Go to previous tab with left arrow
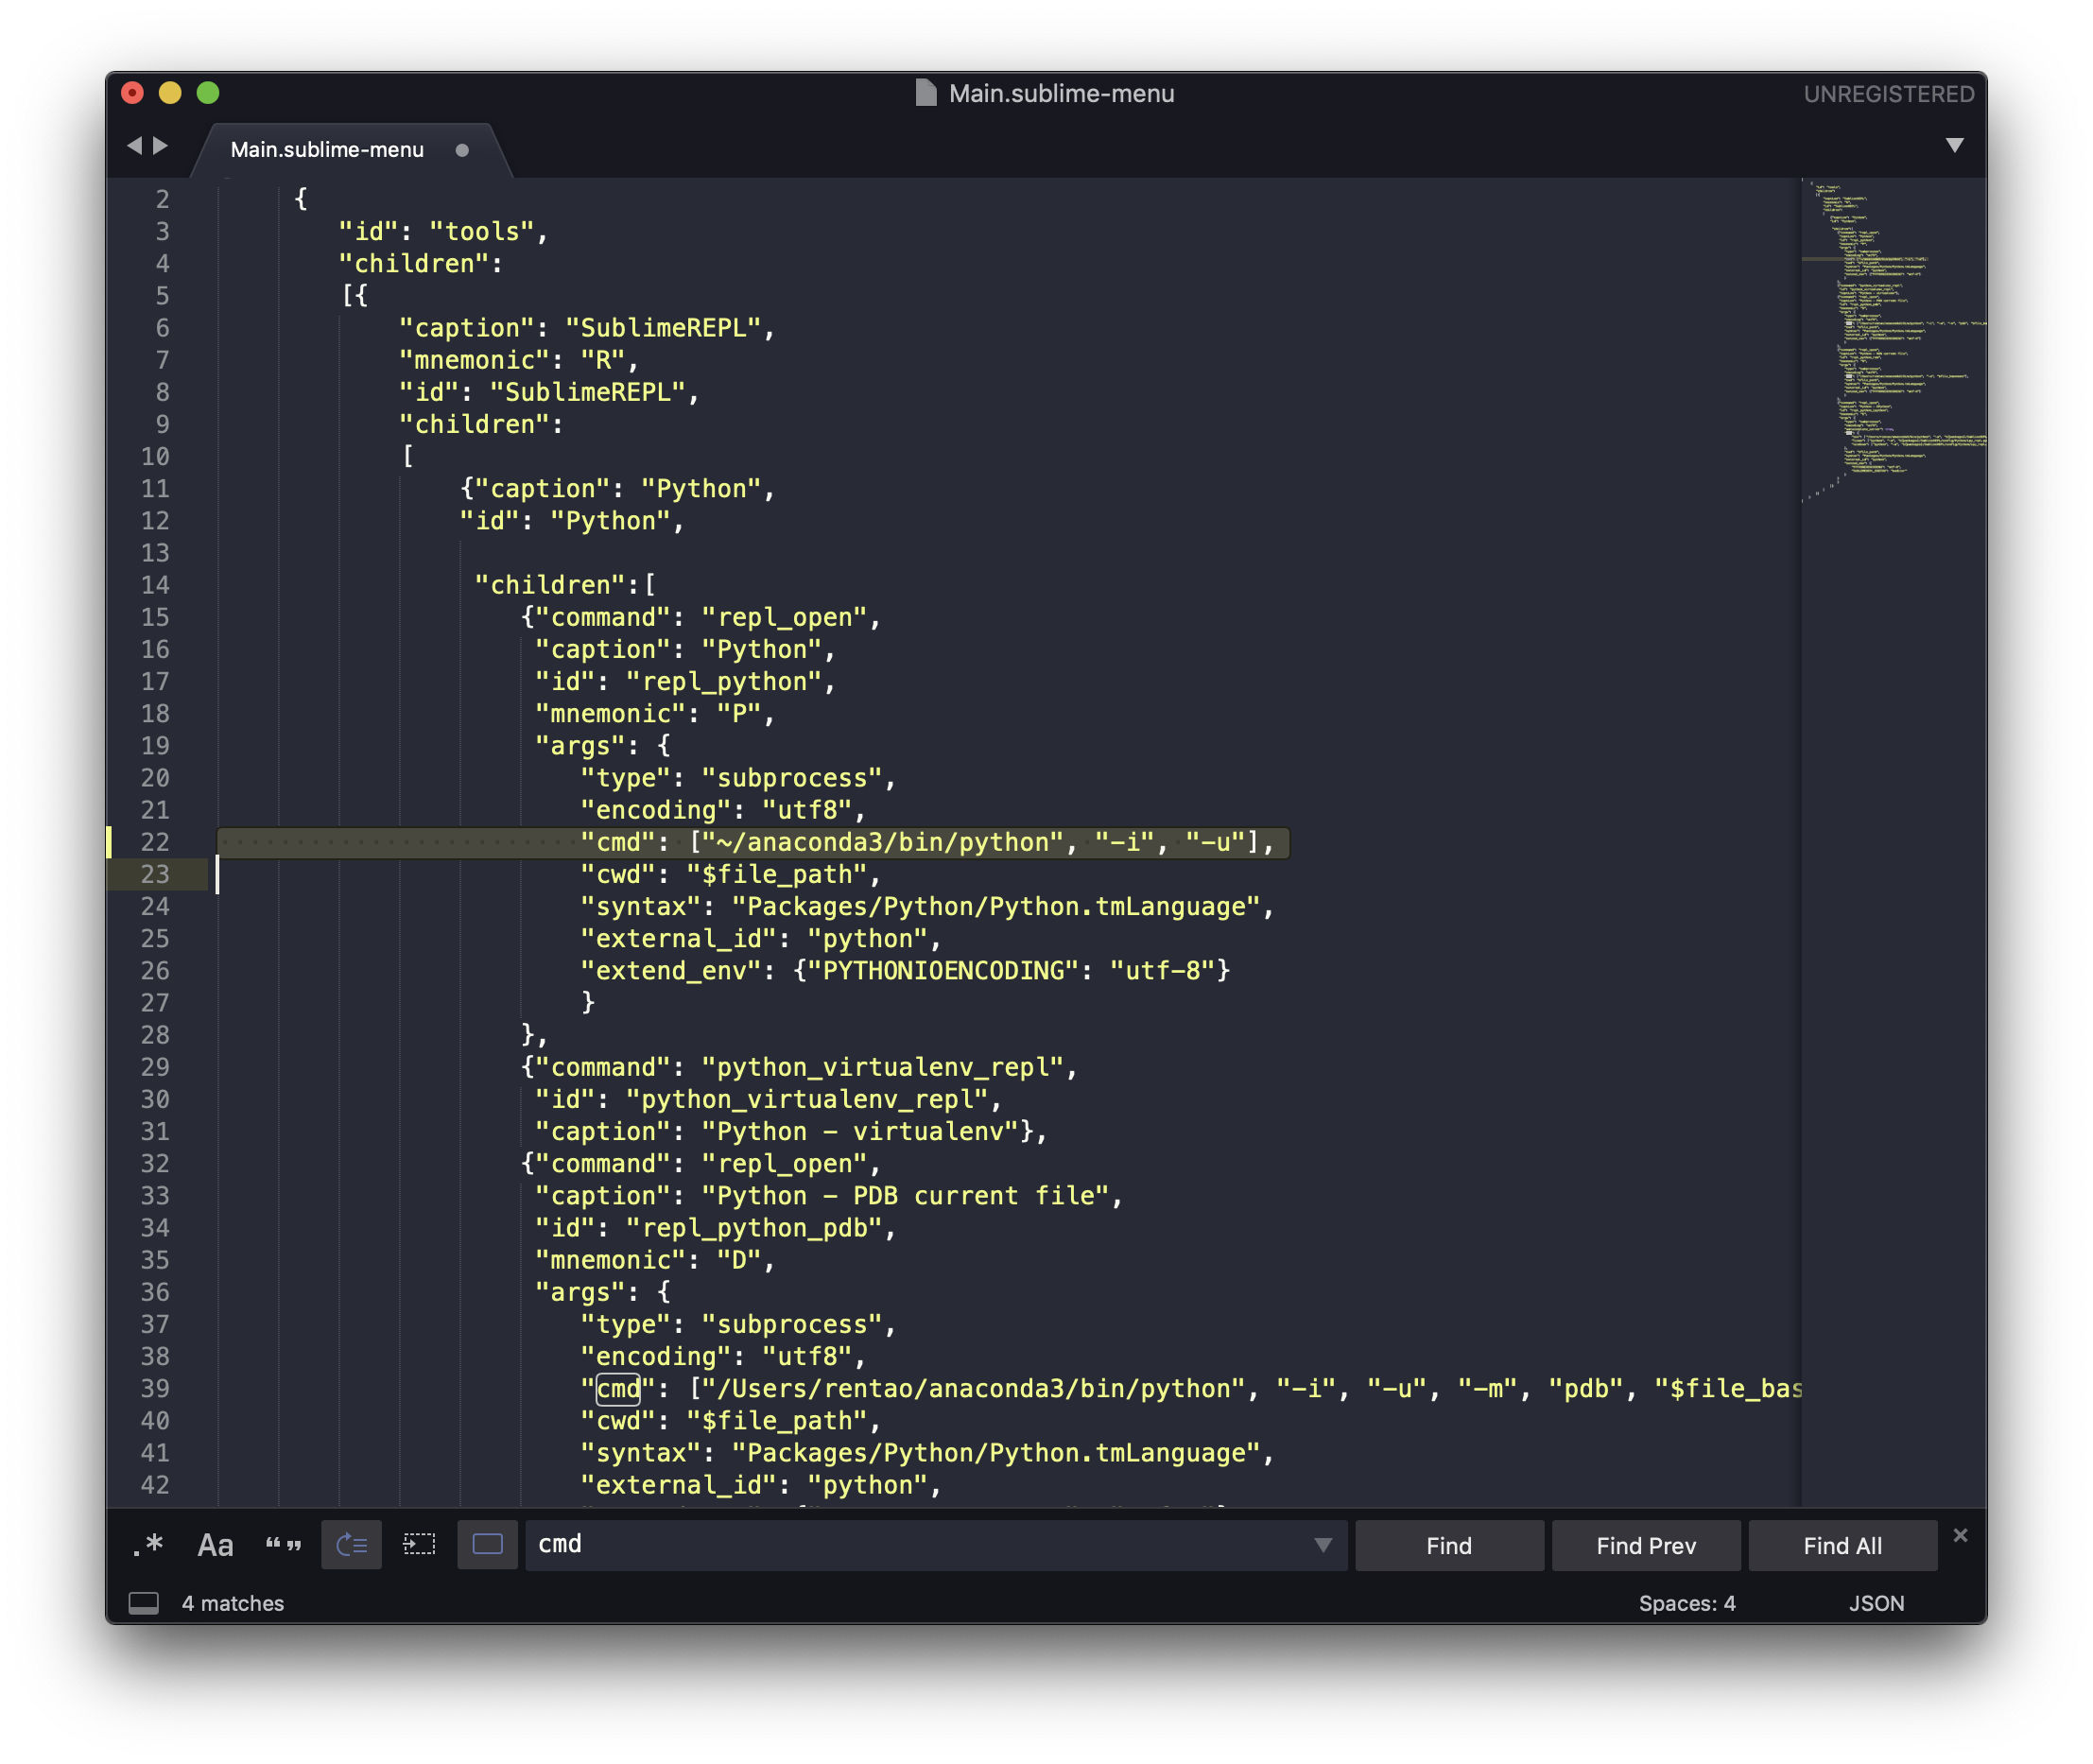2093x1764 pixels. 135,146
